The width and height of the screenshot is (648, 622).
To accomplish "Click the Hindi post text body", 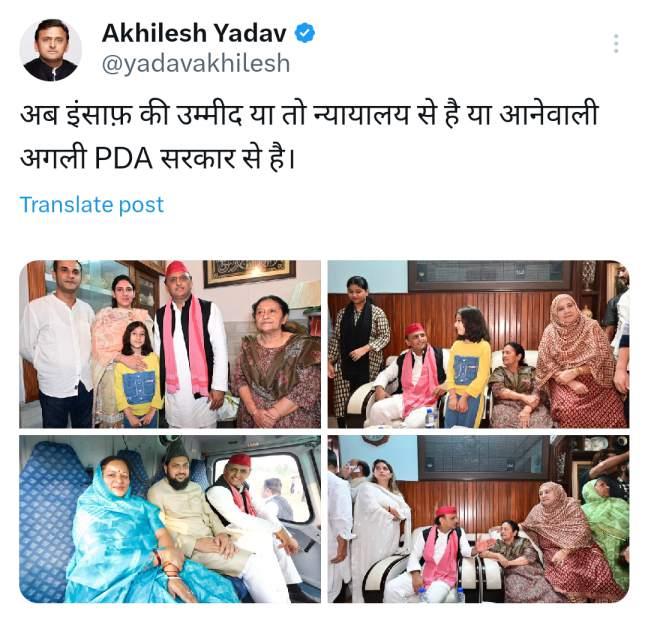I will coord(309,136).
